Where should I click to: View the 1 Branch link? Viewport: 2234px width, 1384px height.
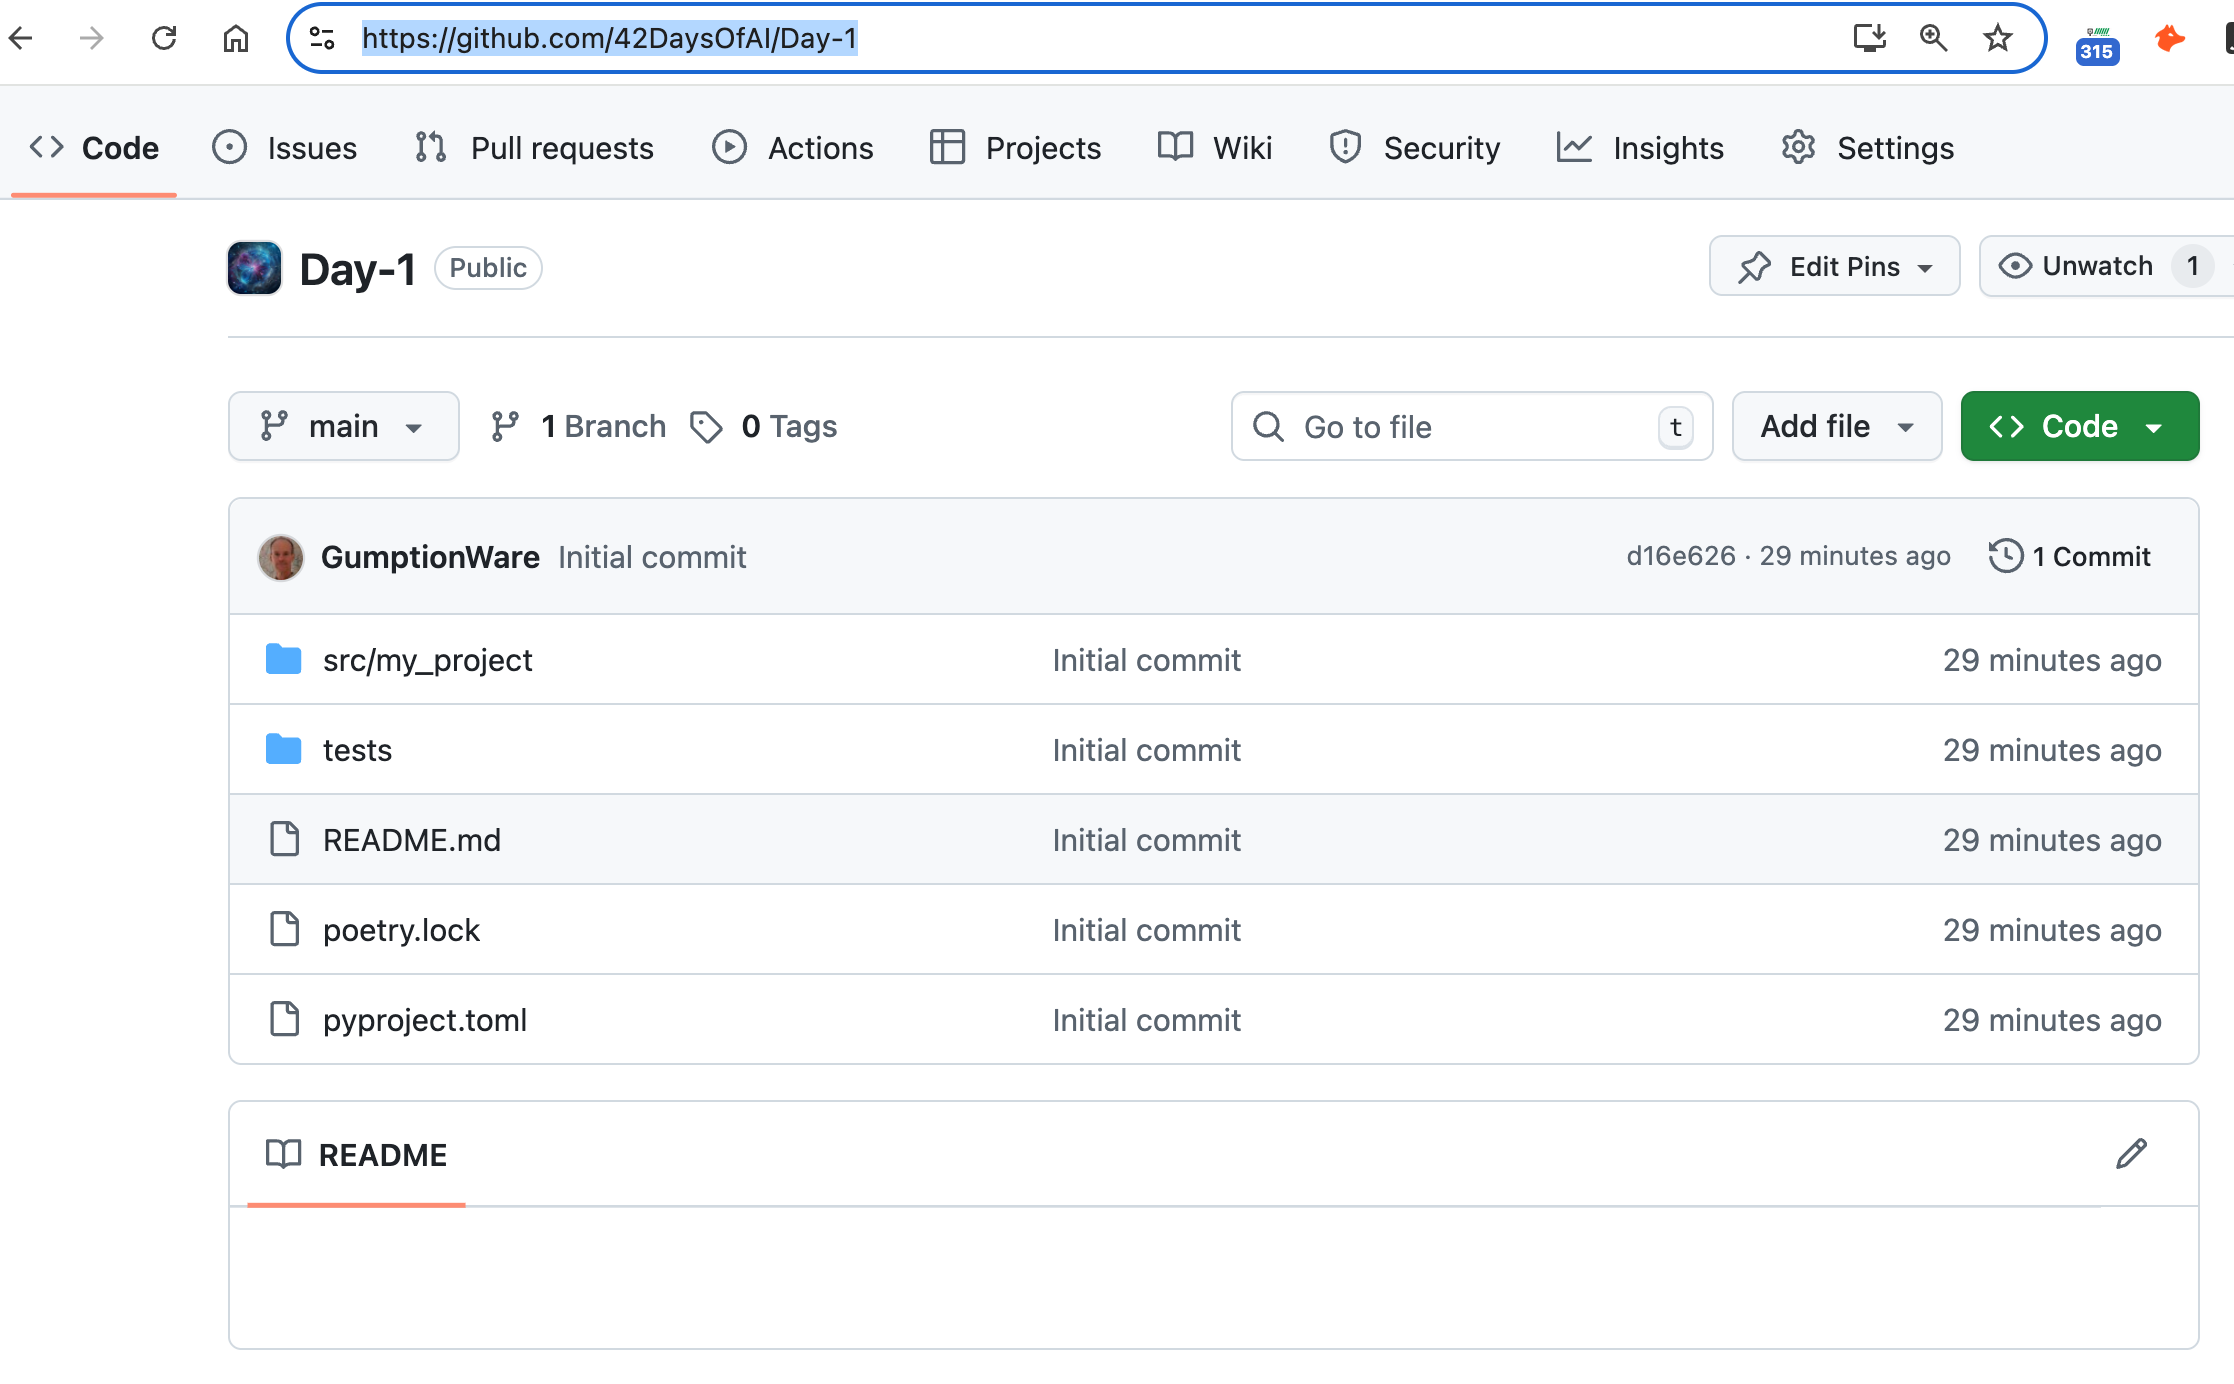point(578,426)
